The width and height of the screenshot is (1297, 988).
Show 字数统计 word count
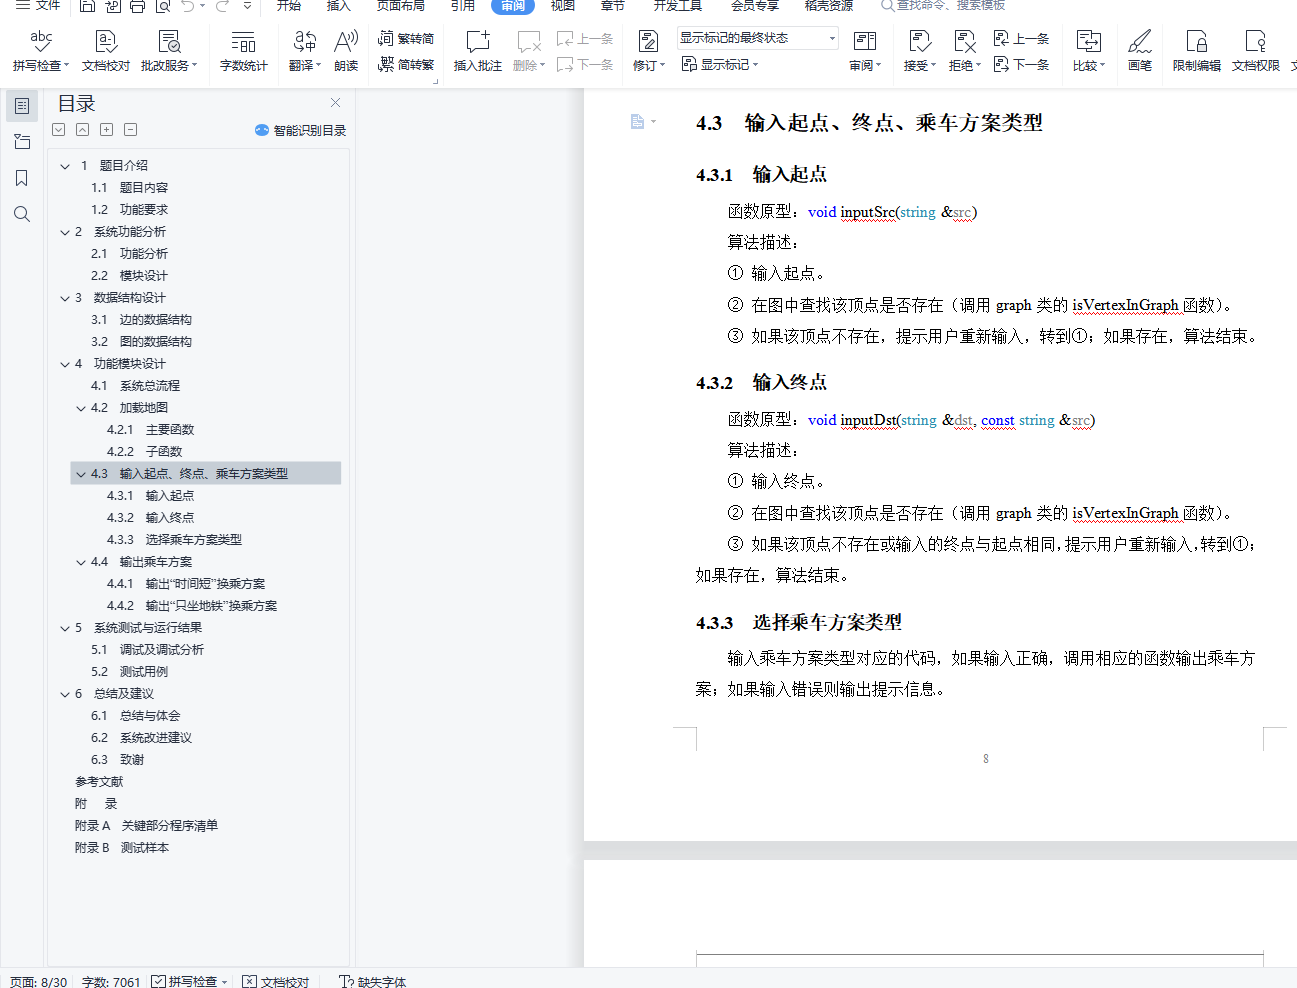point(244,51)
